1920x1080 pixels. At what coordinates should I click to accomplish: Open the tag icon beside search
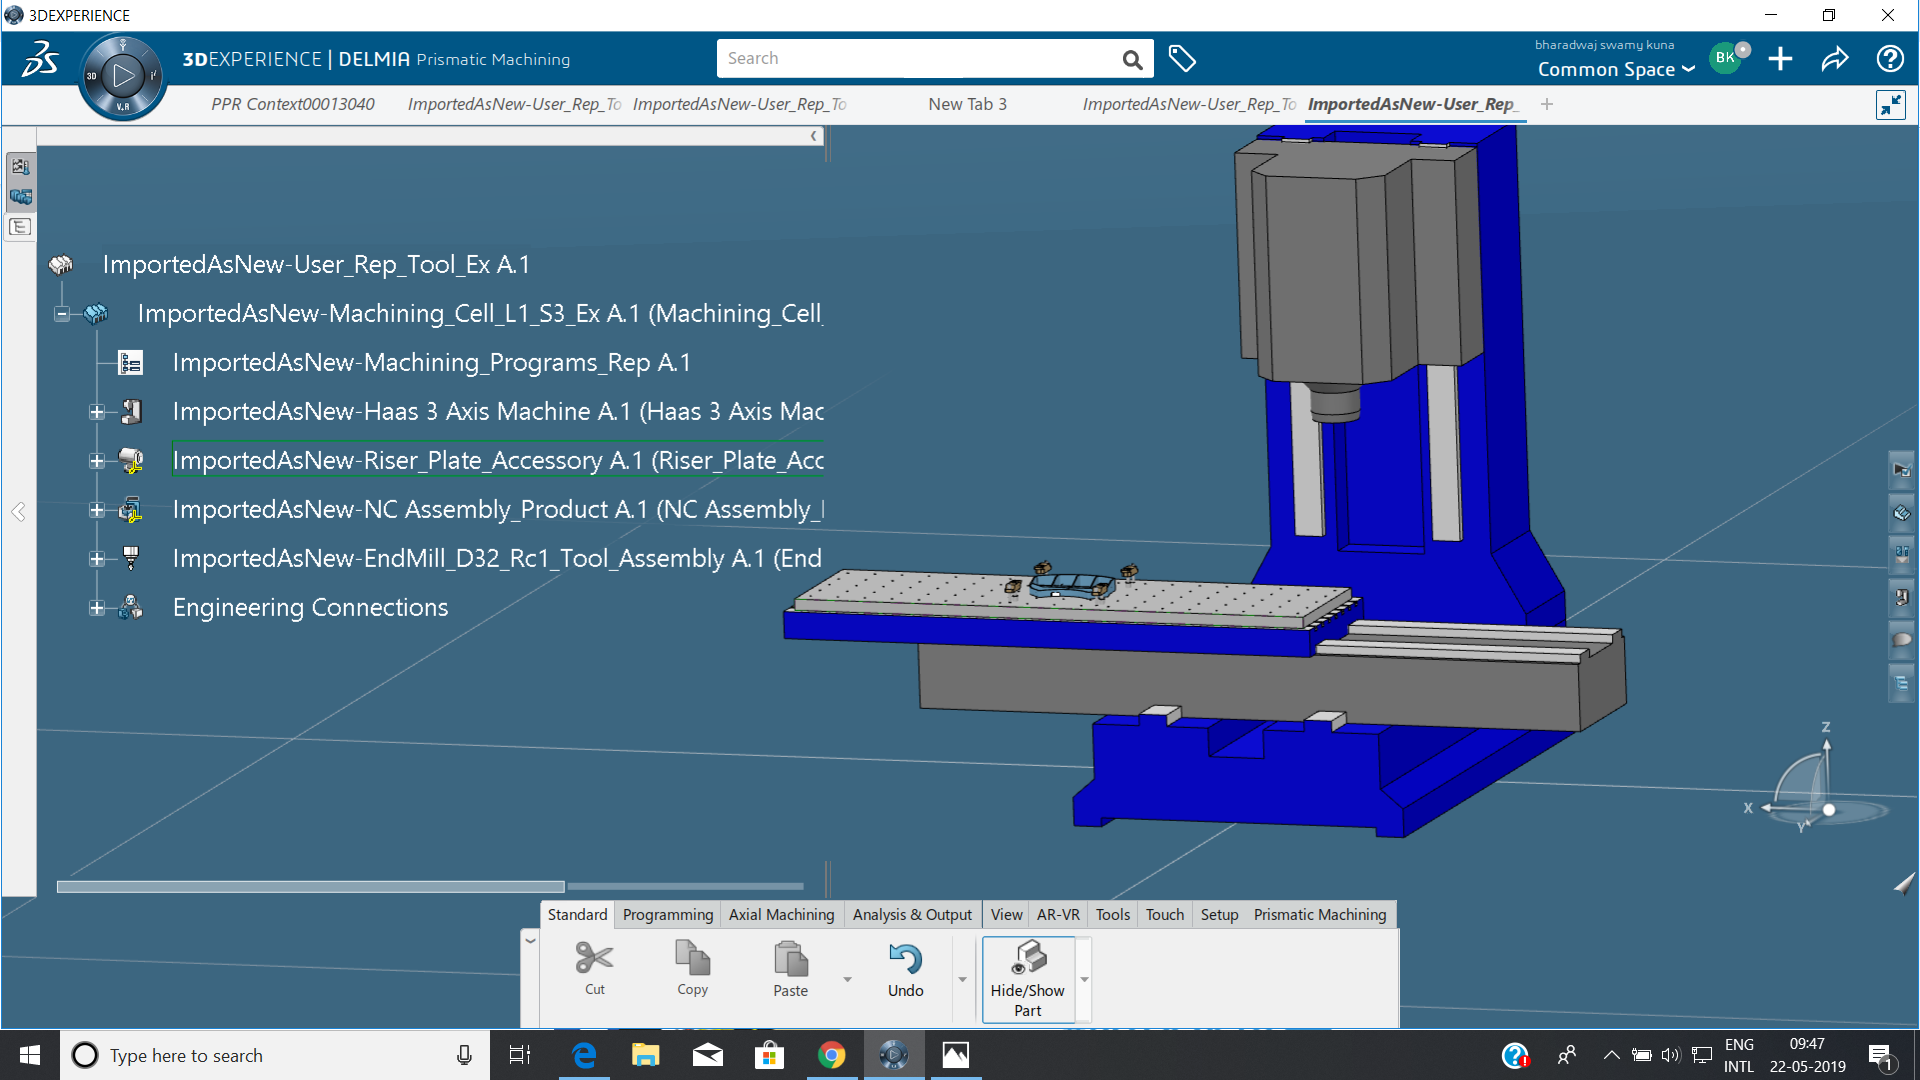click(x=1182, y=59)
